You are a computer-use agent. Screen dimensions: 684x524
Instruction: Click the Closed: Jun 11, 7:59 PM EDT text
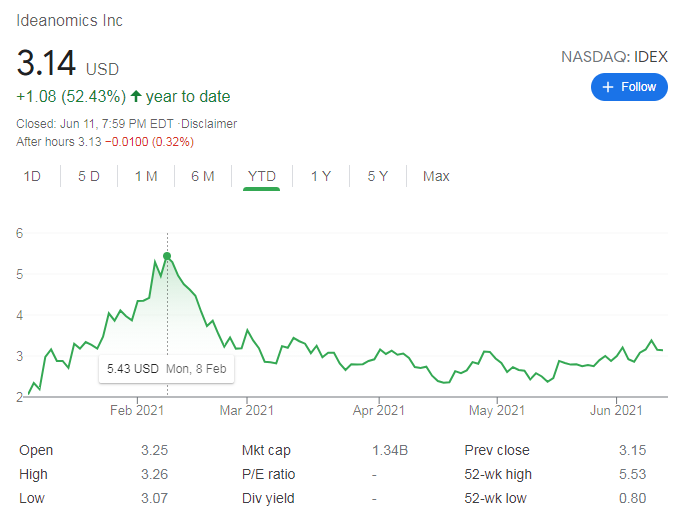(x=95, y=124)
